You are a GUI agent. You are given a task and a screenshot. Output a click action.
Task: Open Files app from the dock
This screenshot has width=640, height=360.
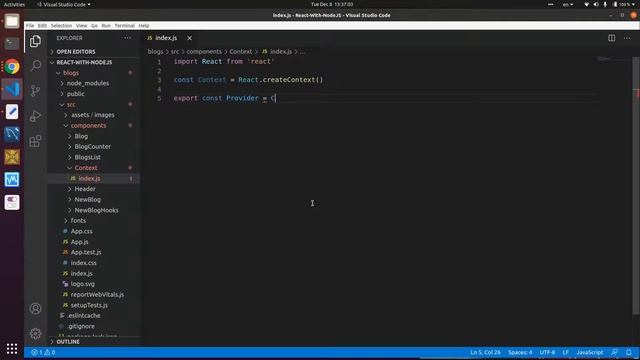coord(12,21)
